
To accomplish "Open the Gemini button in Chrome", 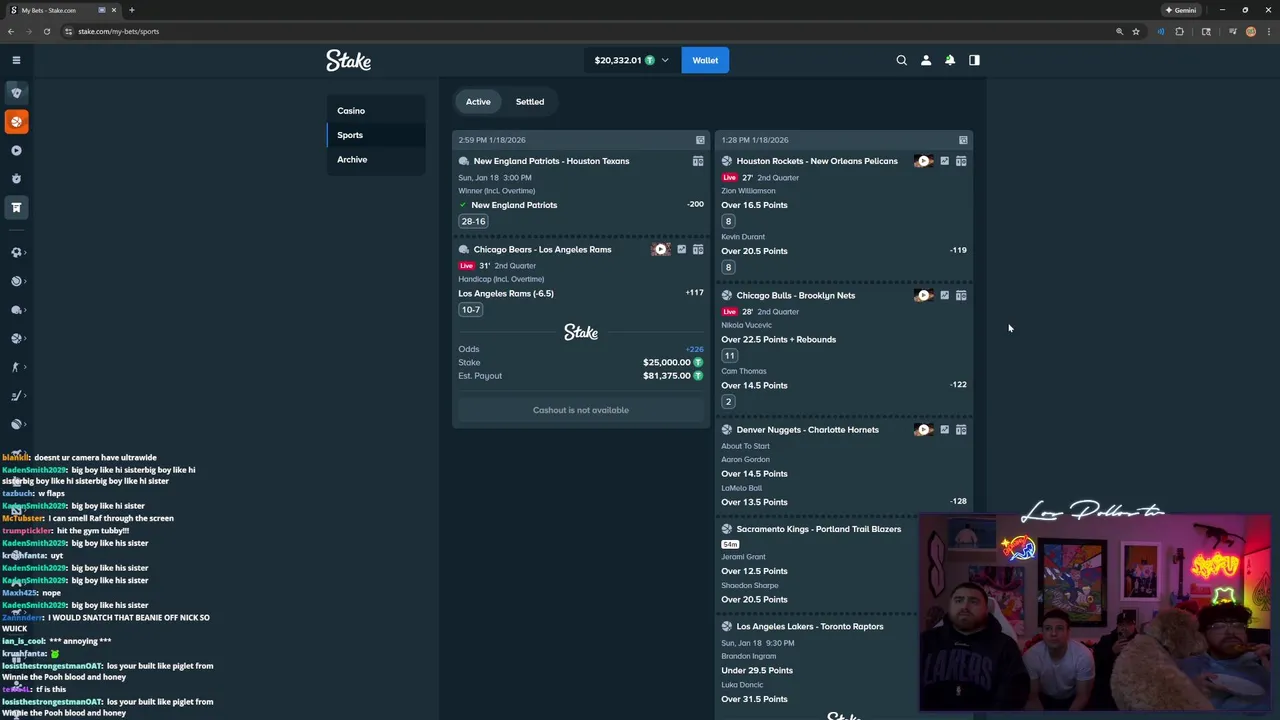I will (x=1181, y=10).
